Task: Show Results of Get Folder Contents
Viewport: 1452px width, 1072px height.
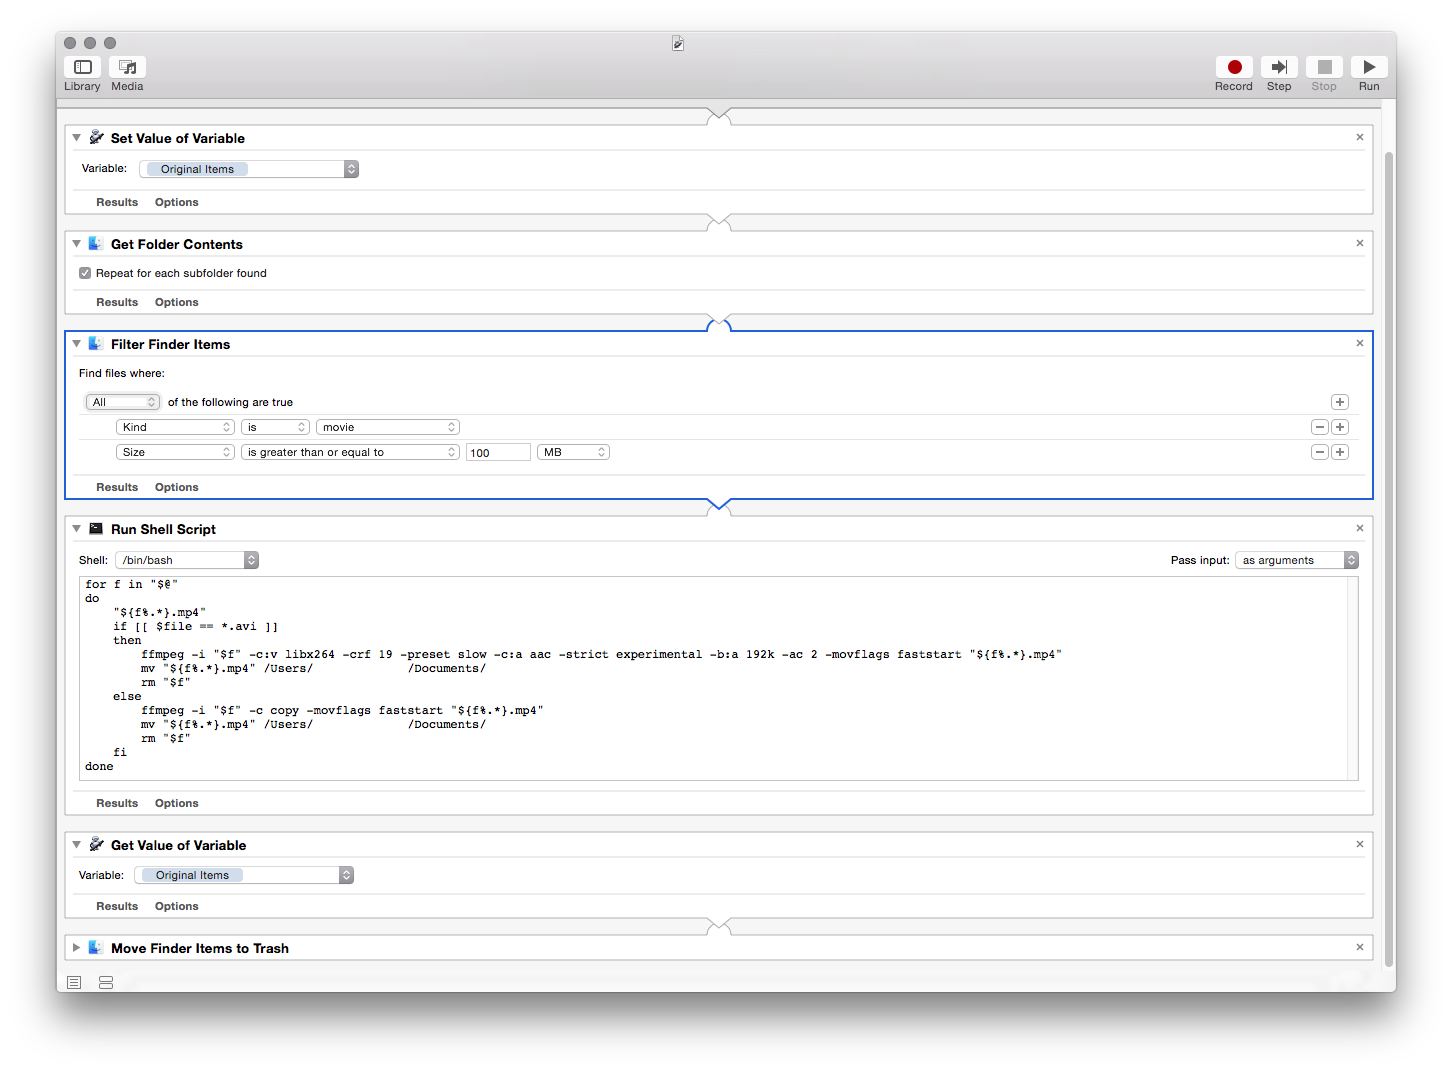Action: point(117,302)
